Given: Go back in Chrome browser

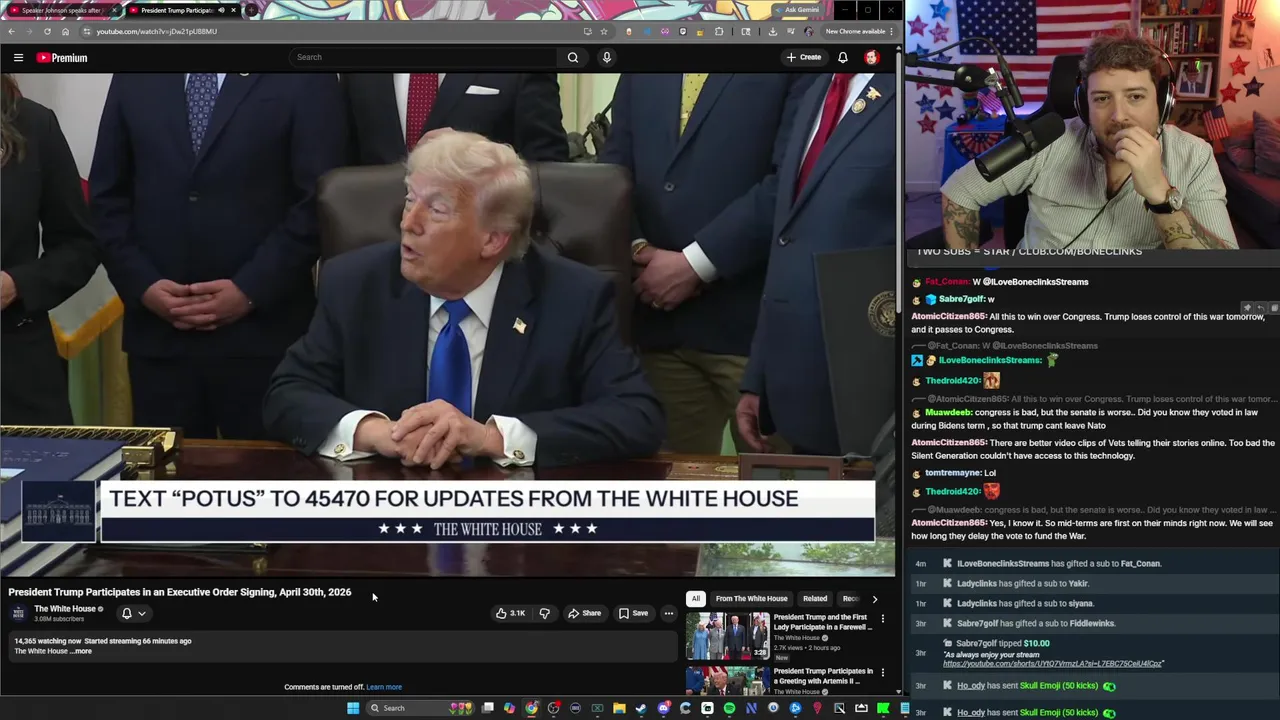Looking at the screenshot, I should click(x=11, y=31).
